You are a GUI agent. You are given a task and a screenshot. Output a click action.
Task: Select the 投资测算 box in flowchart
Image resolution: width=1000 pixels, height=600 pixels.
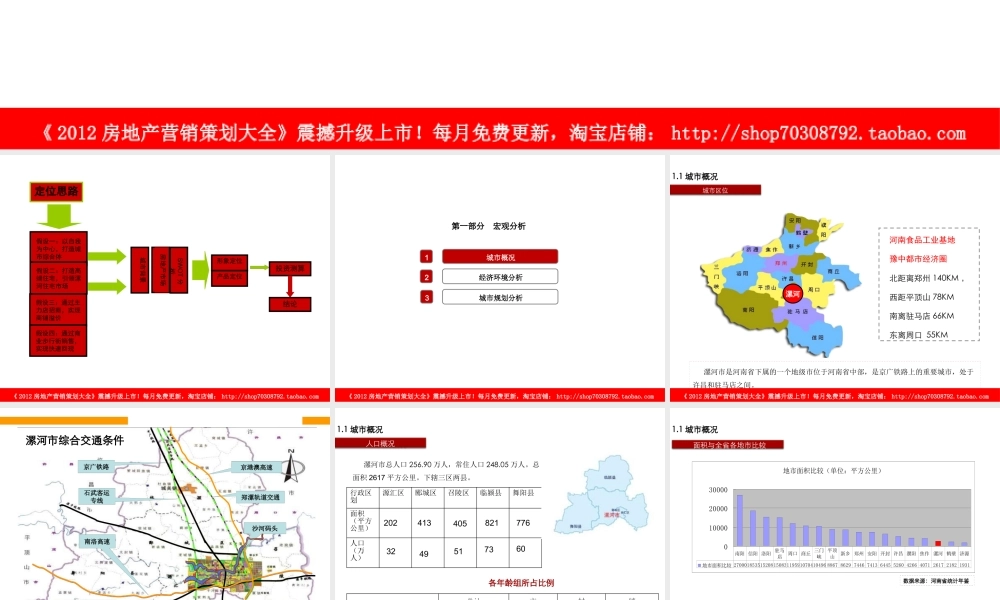(x=290, y=268)
